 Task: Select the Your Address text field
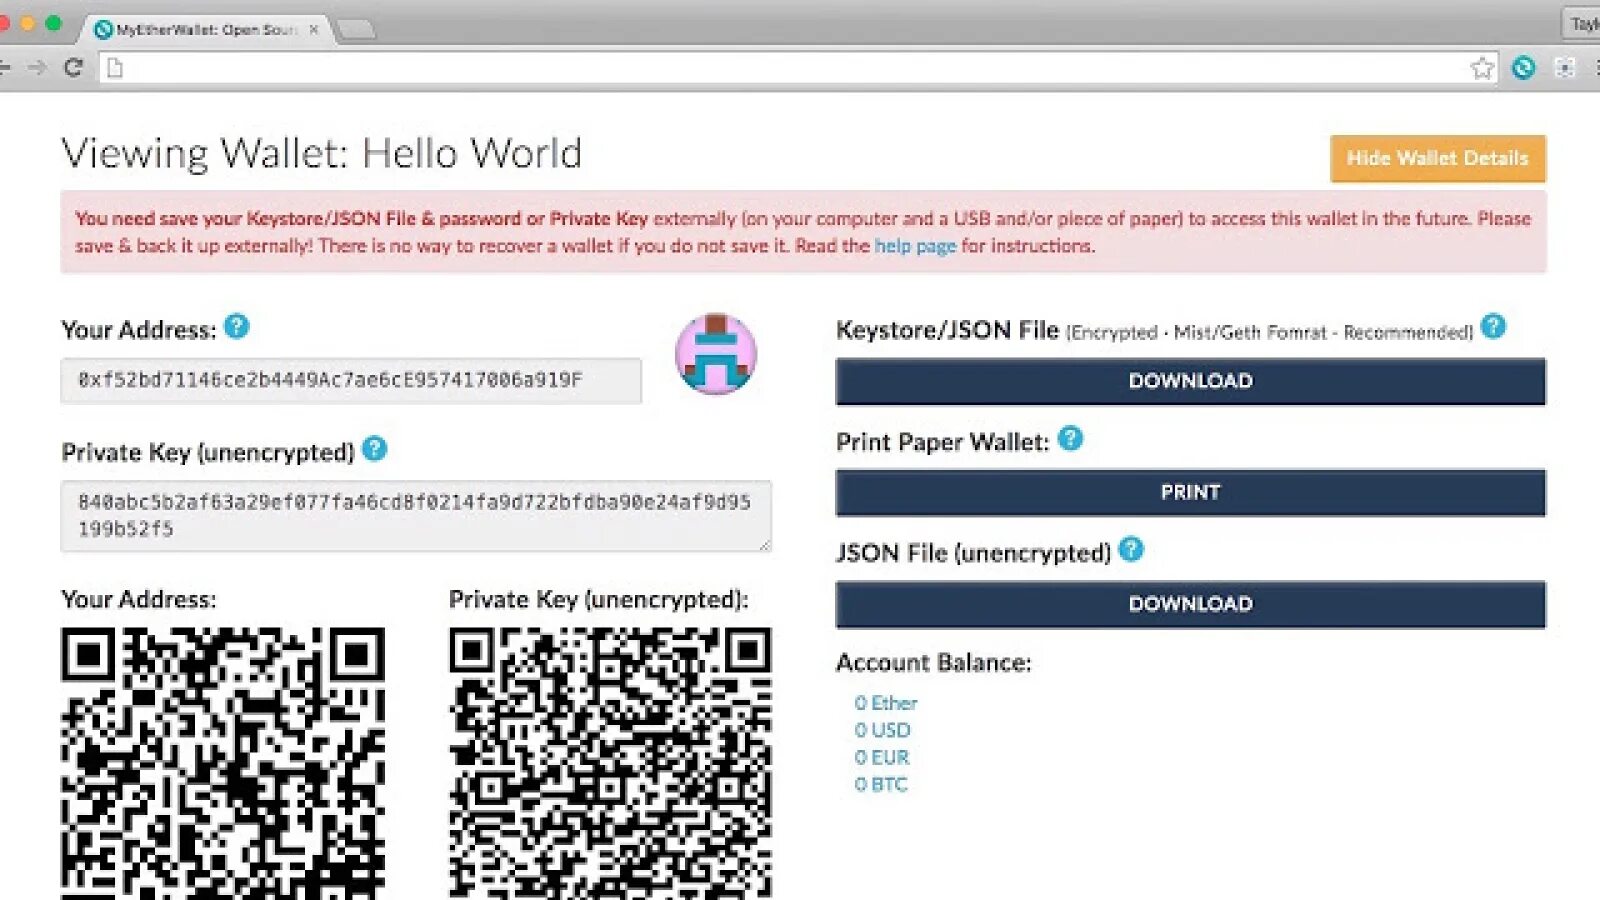coord(351,380)
